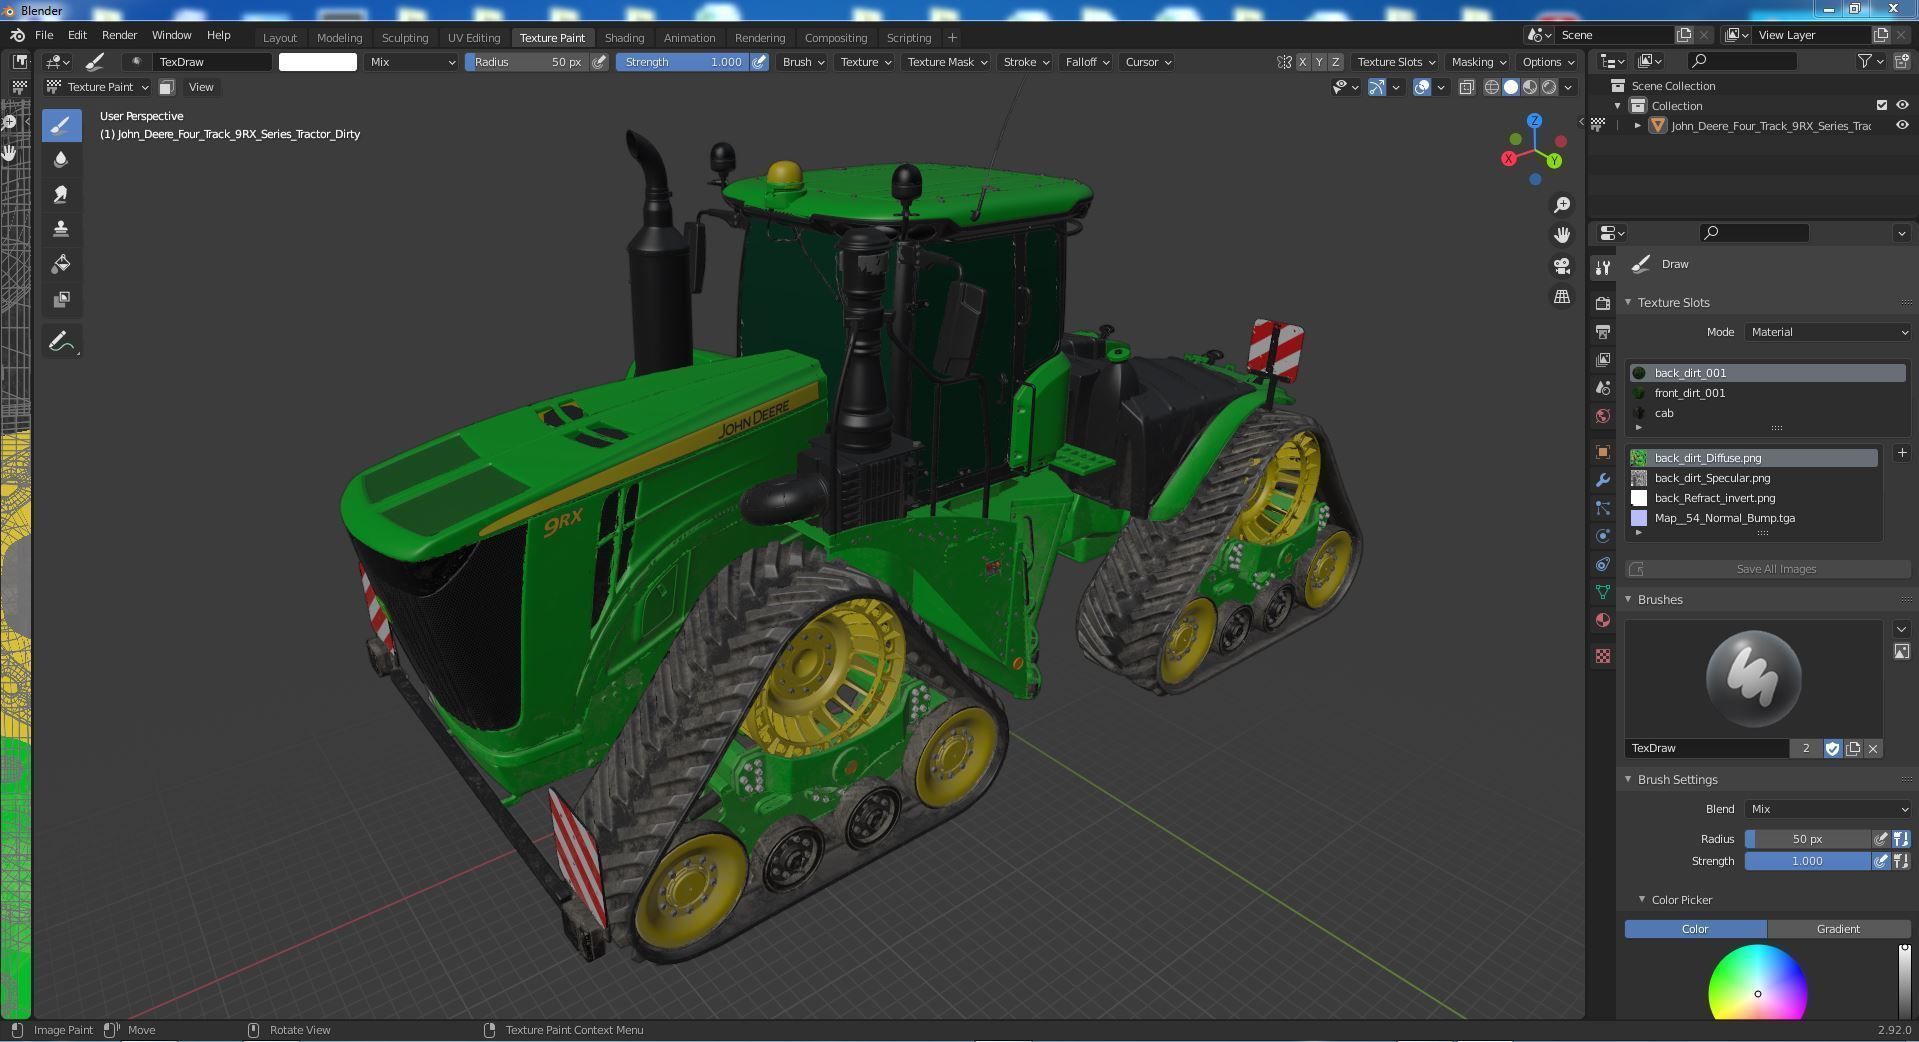The image size is (1919, 1042).
Task: Select the Annotate tool
Action: tap(61, 342)
